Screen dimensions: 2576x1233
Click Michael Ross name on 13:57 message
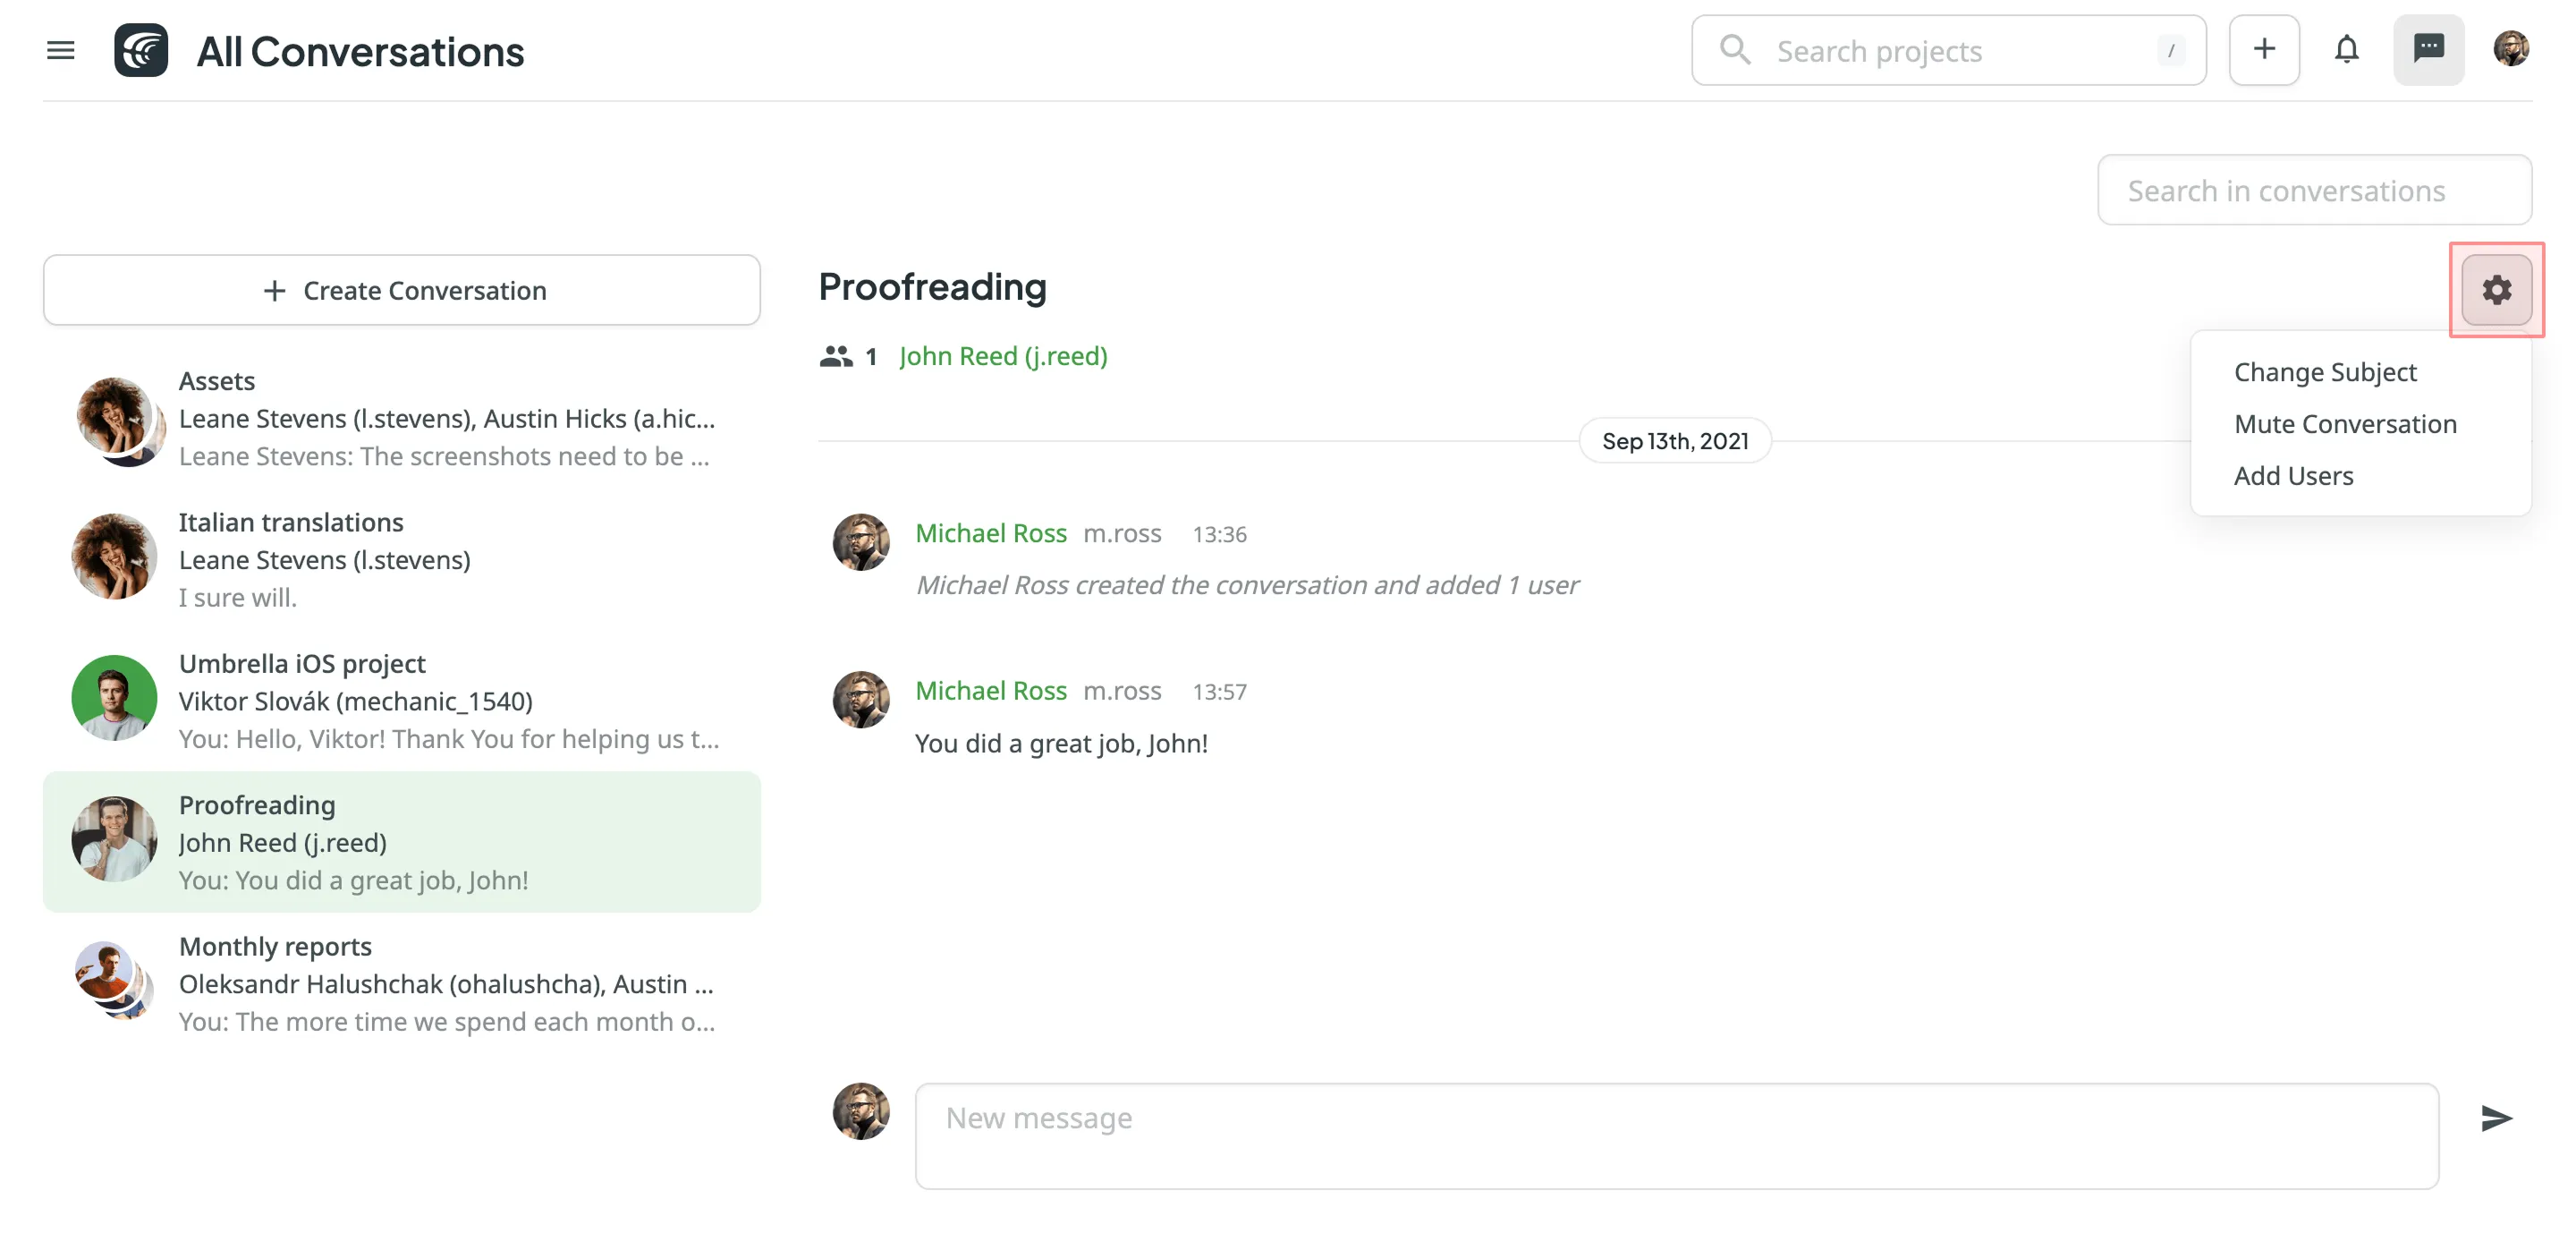[x=991, y=691]
